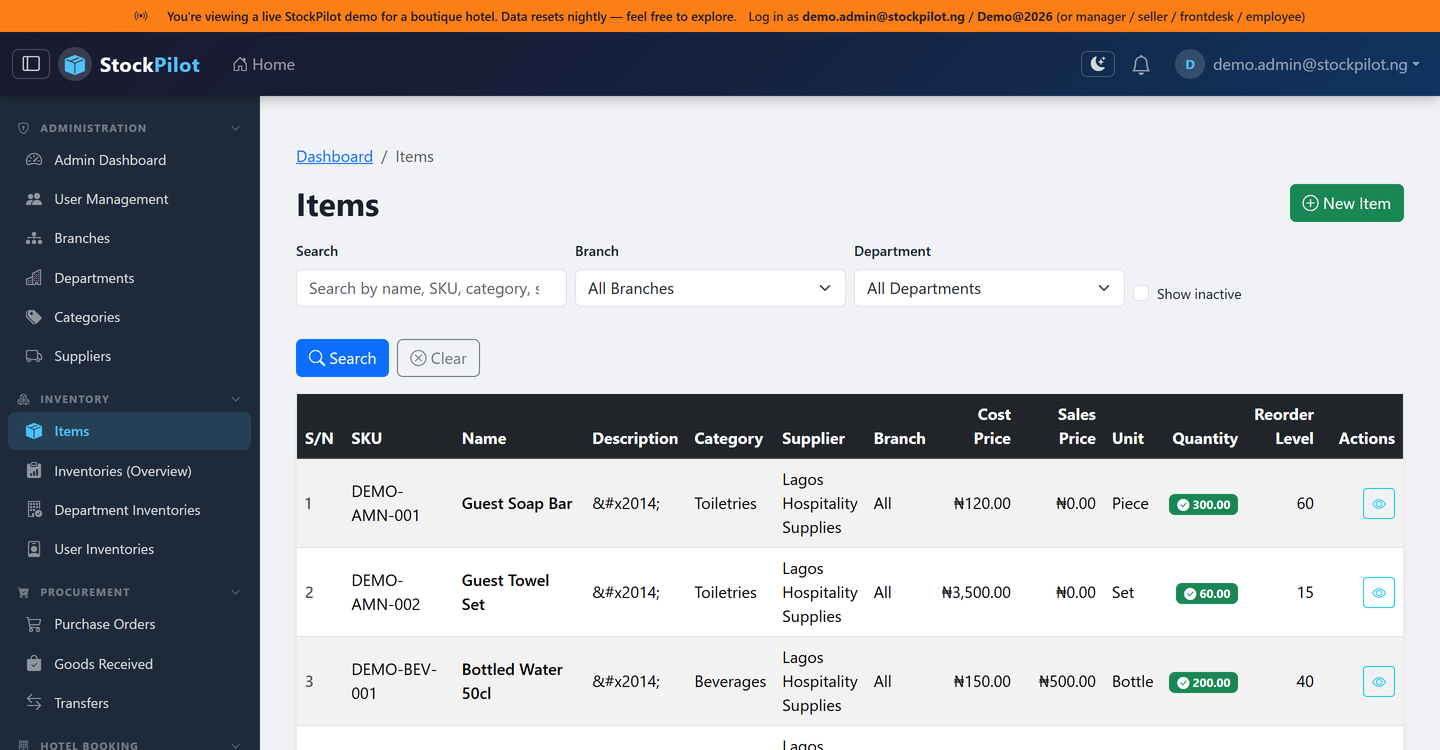Click the Transfers arrows icon
This screenshot has width=1440, height=750.
coord(34,703)
